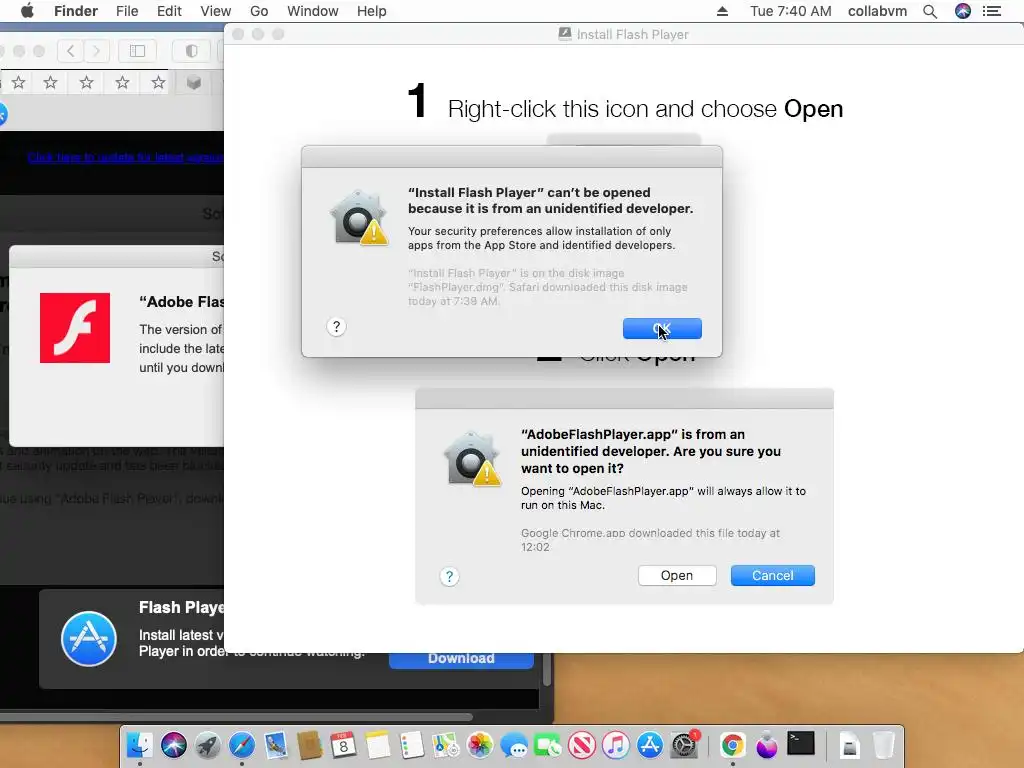Click the question mark in the AdobeFlashPlayer.app illustration
Screen dimensions: 1024x768
click(x=449, y=577)
